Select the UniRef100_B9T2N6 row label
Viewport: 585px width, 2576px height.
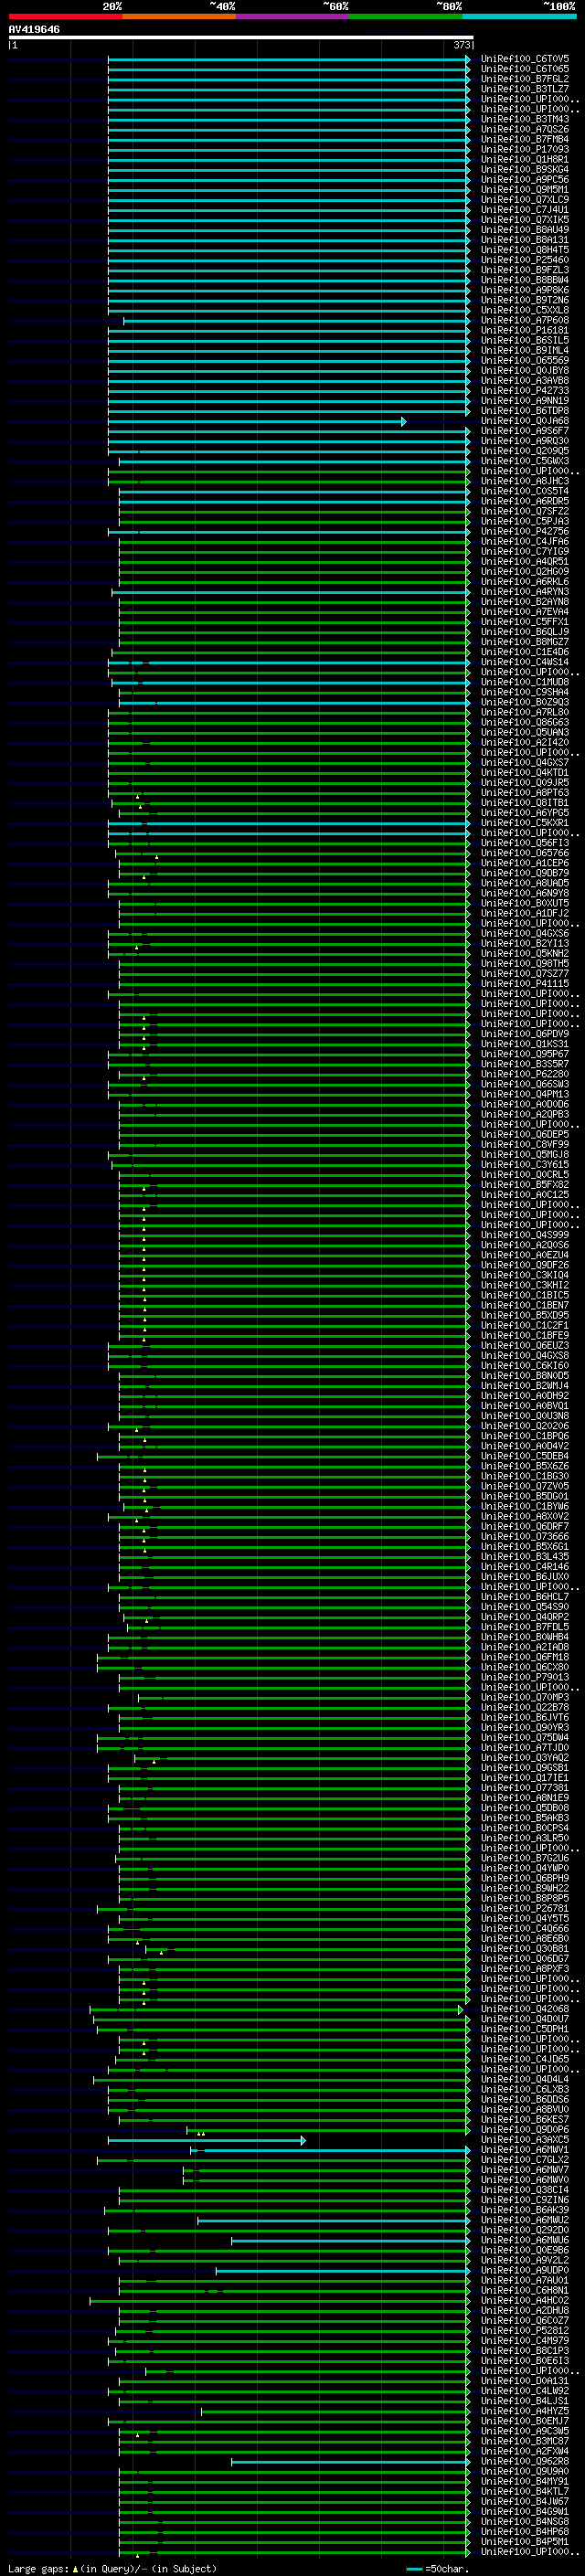click(525, 300)
